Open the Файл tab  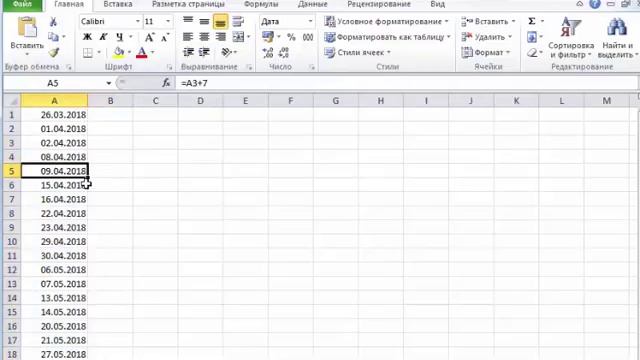(23, 4)
